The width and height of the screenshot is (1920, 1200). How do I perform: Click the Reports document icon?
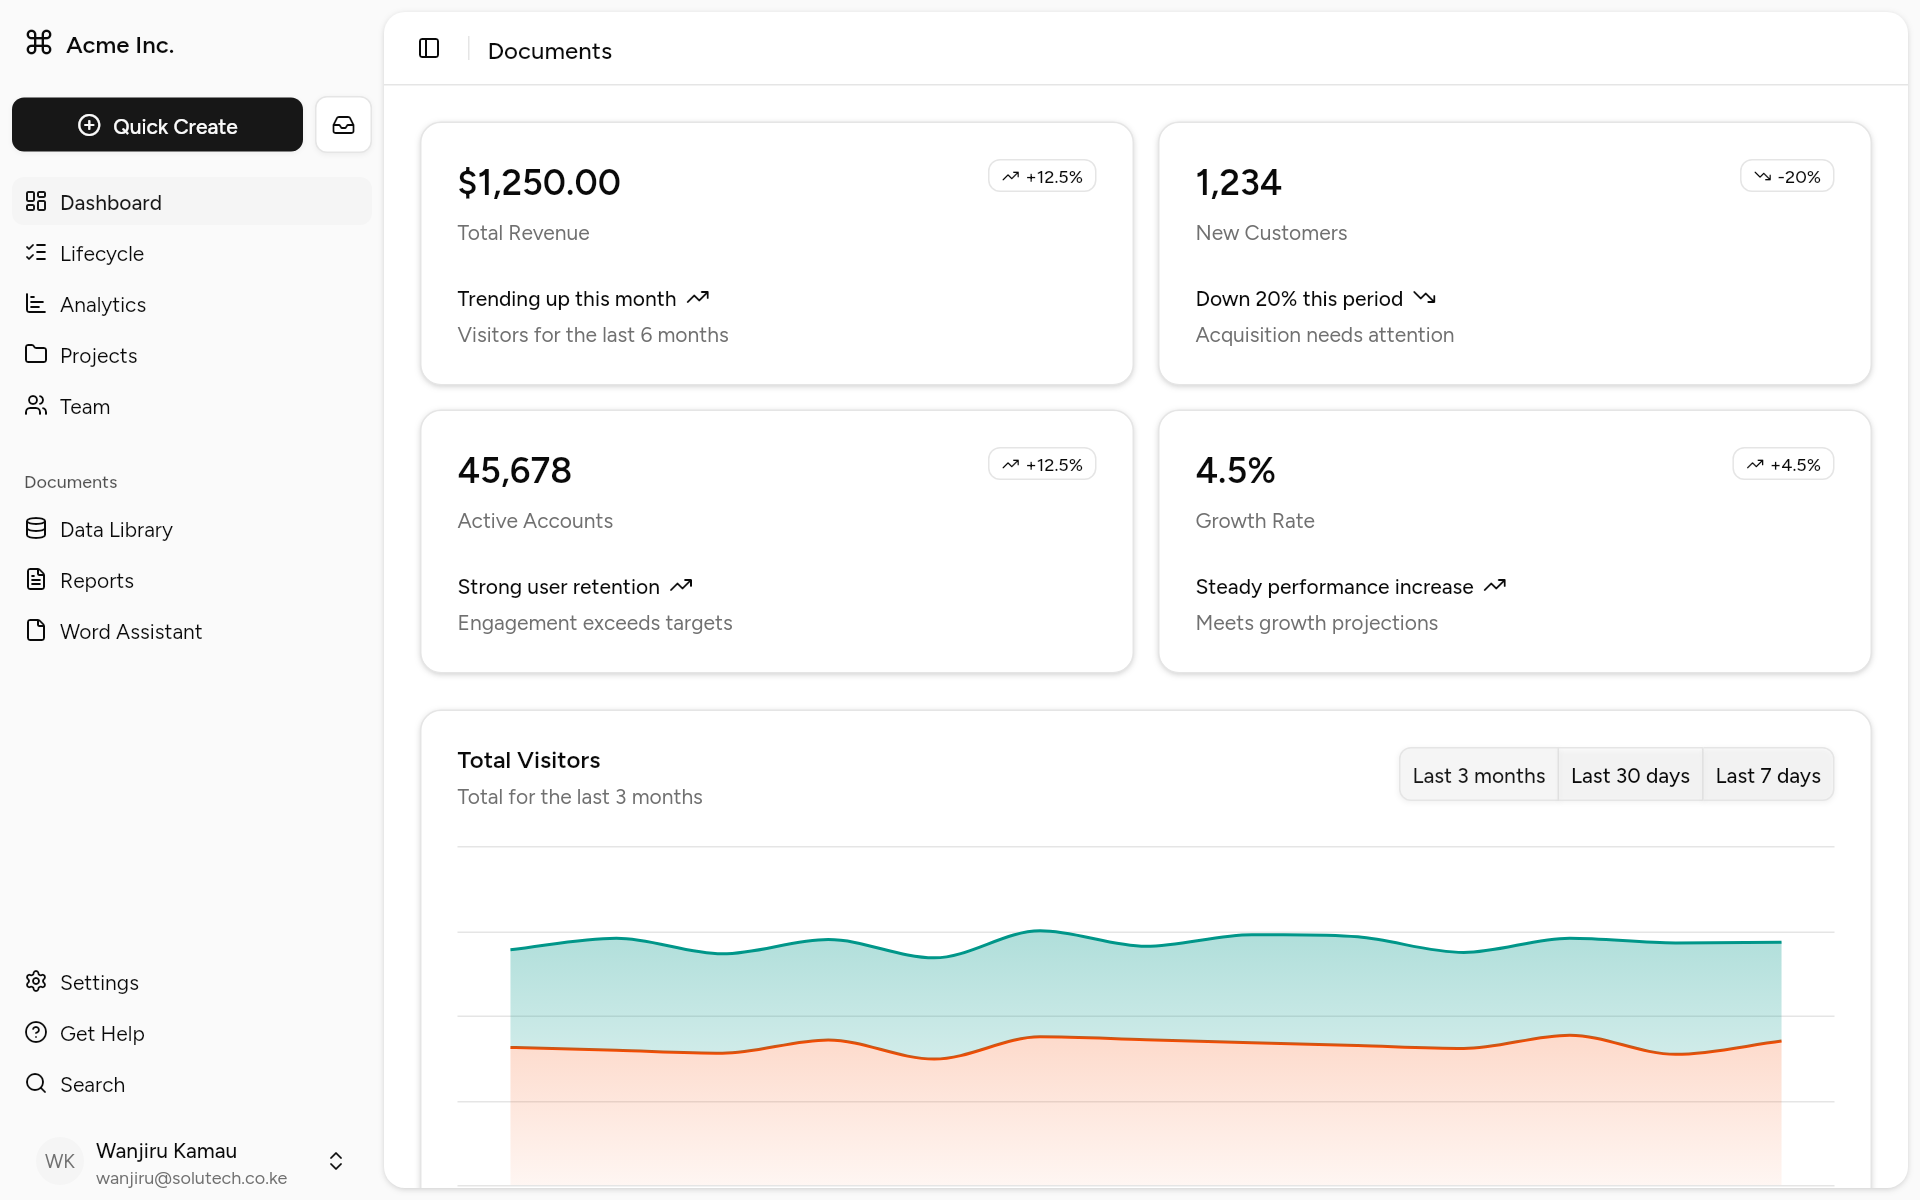[x=36, y=579]
